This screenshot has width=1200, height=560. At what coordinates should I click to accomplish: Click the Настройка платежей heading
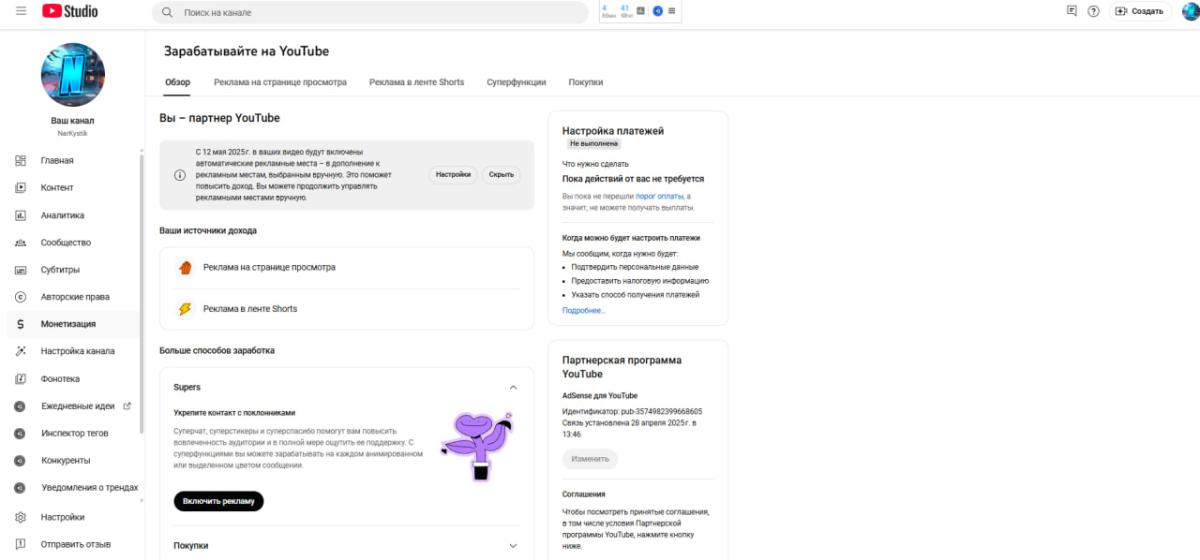tap(613, 131)
